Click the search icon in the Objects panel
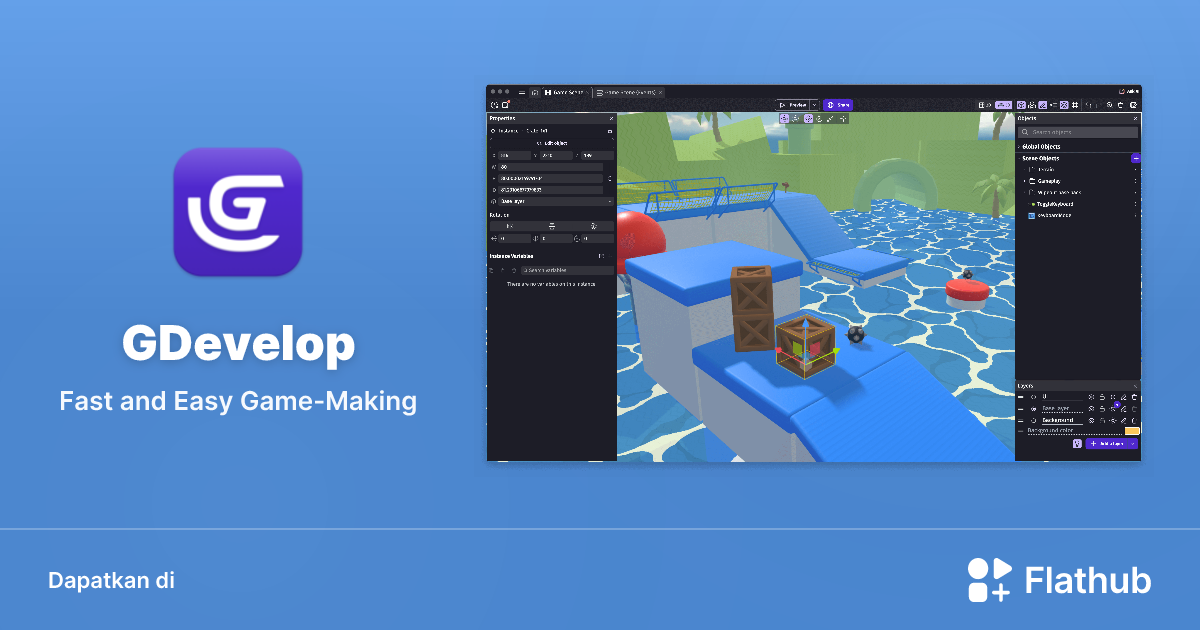Screen dimensions: 1200x630 tap(1025, 132)
